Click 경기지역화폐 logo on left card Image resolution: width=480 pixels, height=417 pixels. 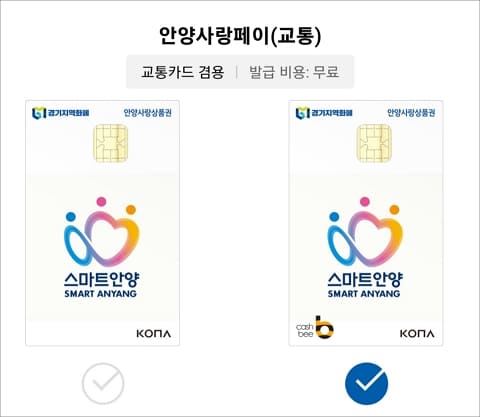click(x=61, y=113)
